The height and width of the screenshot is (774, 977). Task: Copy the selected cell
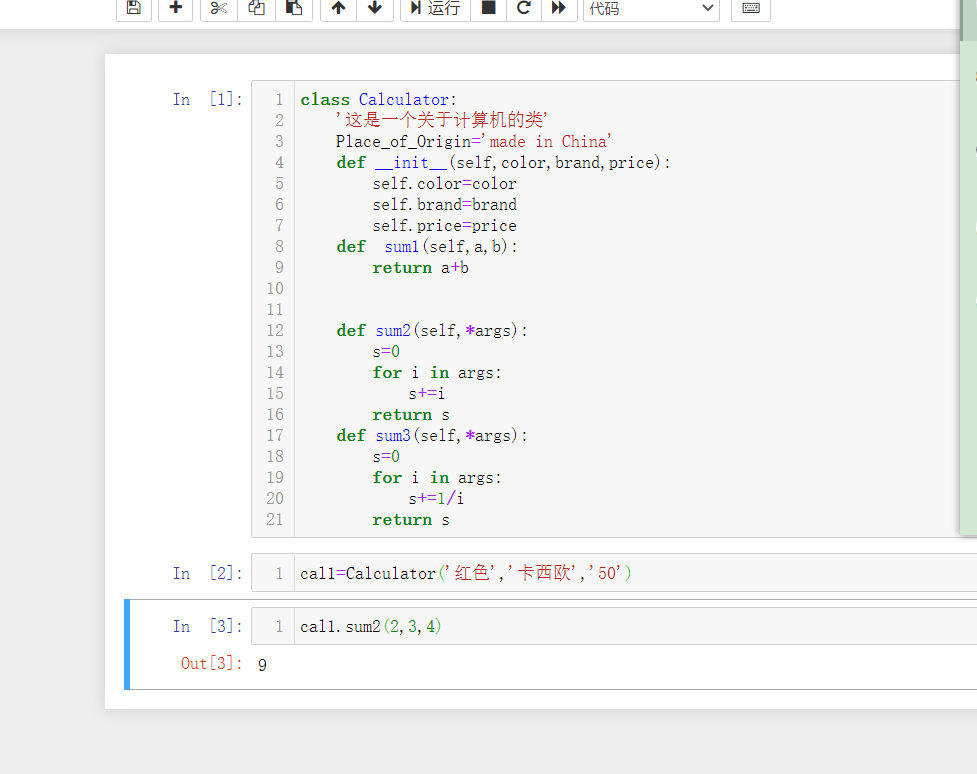point(256,8)
